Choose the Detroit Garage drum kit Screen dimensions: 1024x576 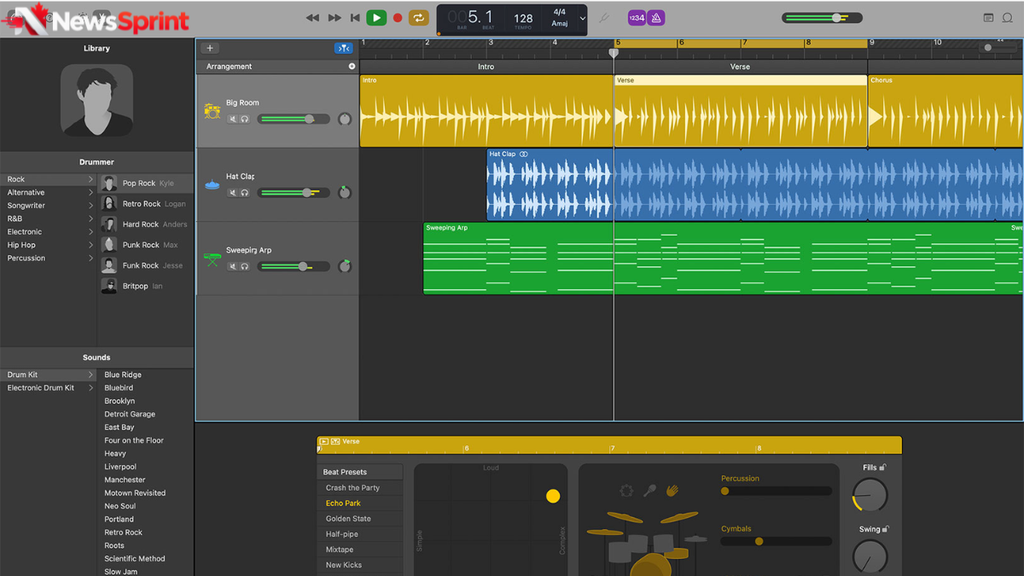[x=130, y=414]
